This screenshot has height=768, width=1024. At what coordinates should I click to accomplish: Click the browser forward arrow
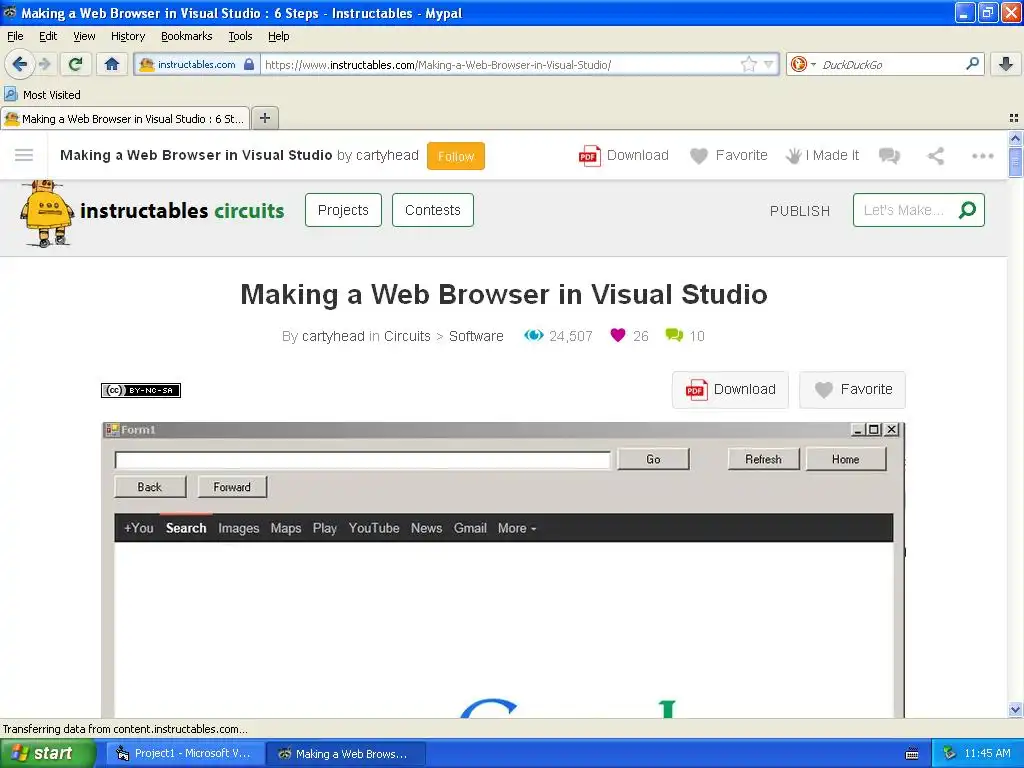45,64
